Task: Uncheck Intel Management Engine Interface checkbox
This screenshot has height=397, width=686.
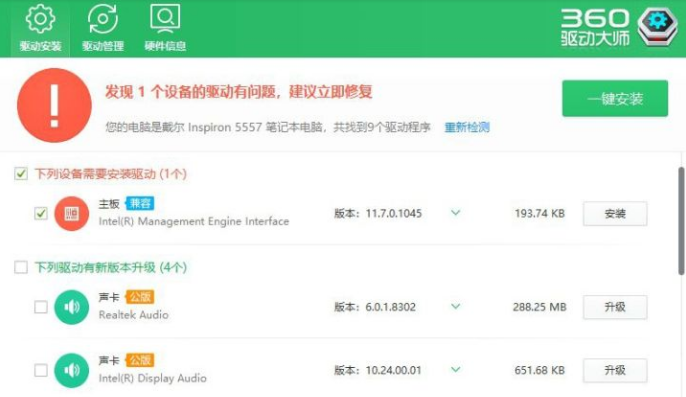Action: pos(41,213)
